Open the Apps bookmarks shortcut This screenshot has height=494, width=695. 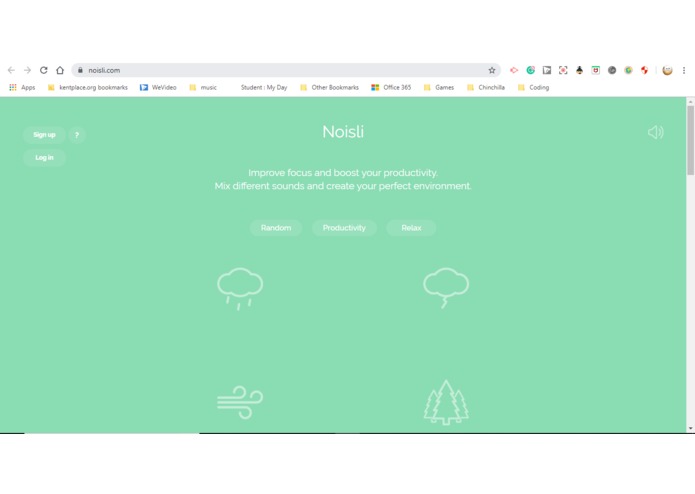click(x=22, y=87)
